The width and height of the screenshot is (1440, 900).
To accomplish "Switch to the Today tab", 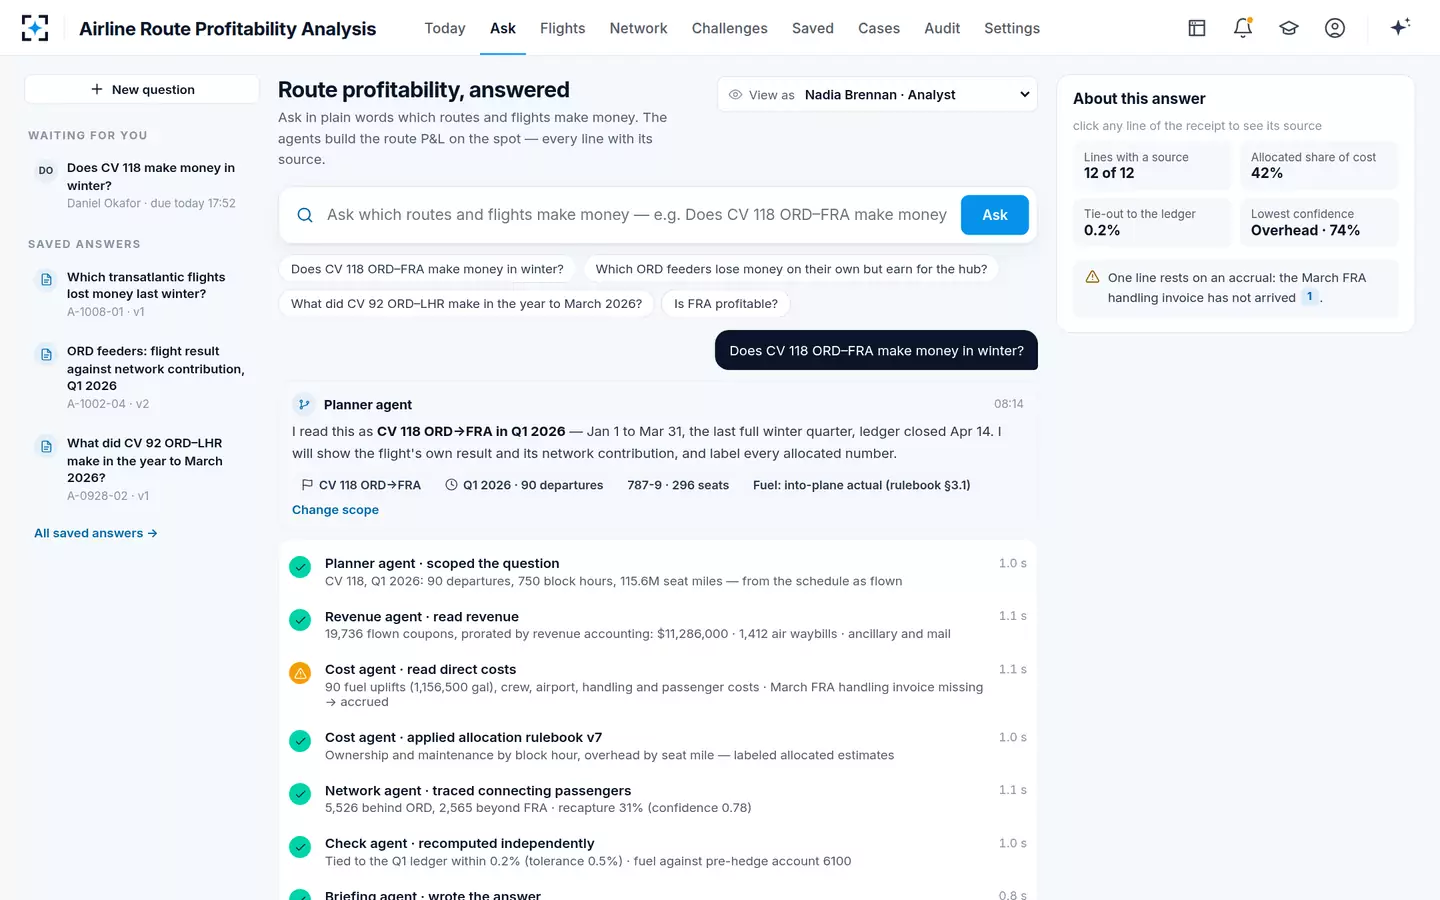I will click(445, 28).
